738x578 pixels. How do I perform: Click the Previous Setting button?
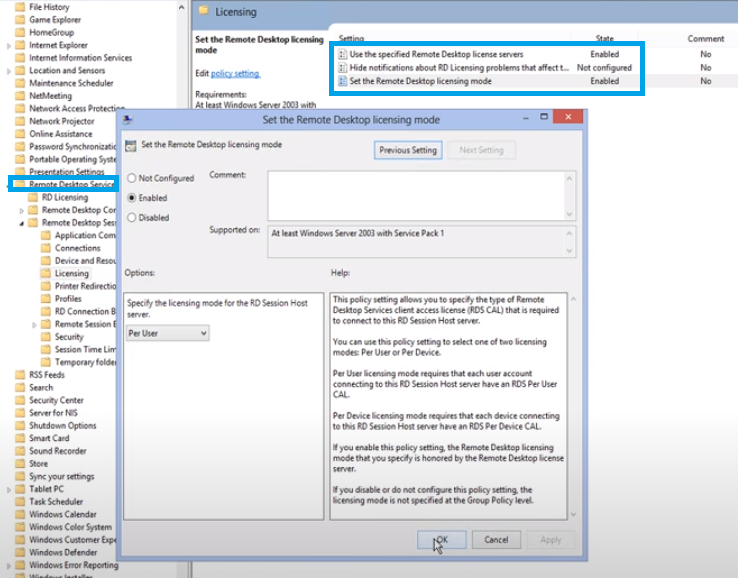(x=408, y=150)
